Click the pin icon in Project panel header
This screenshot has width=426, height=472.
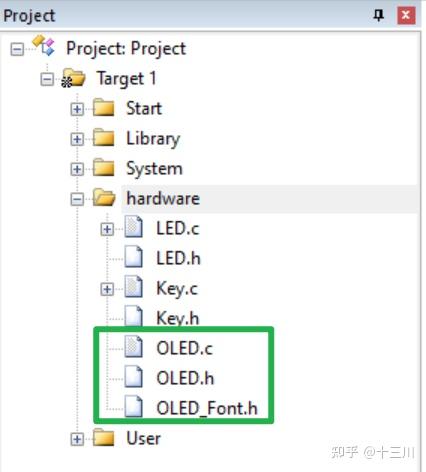(x=378, y=15)
